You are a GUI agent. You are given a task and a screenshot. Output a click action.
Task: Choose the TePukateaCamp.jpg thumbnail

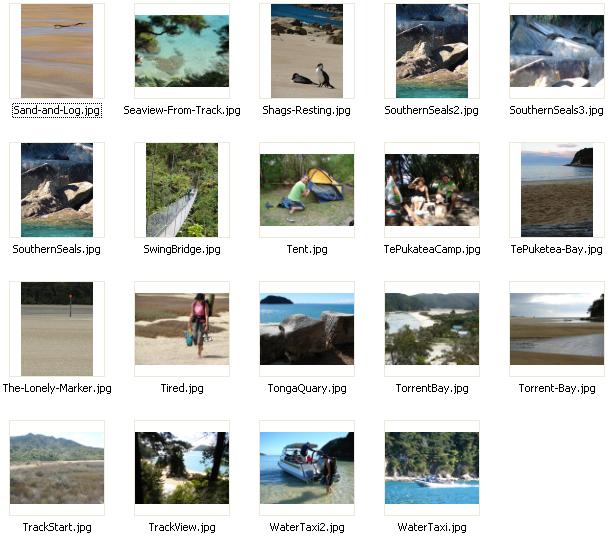[432, 190]
